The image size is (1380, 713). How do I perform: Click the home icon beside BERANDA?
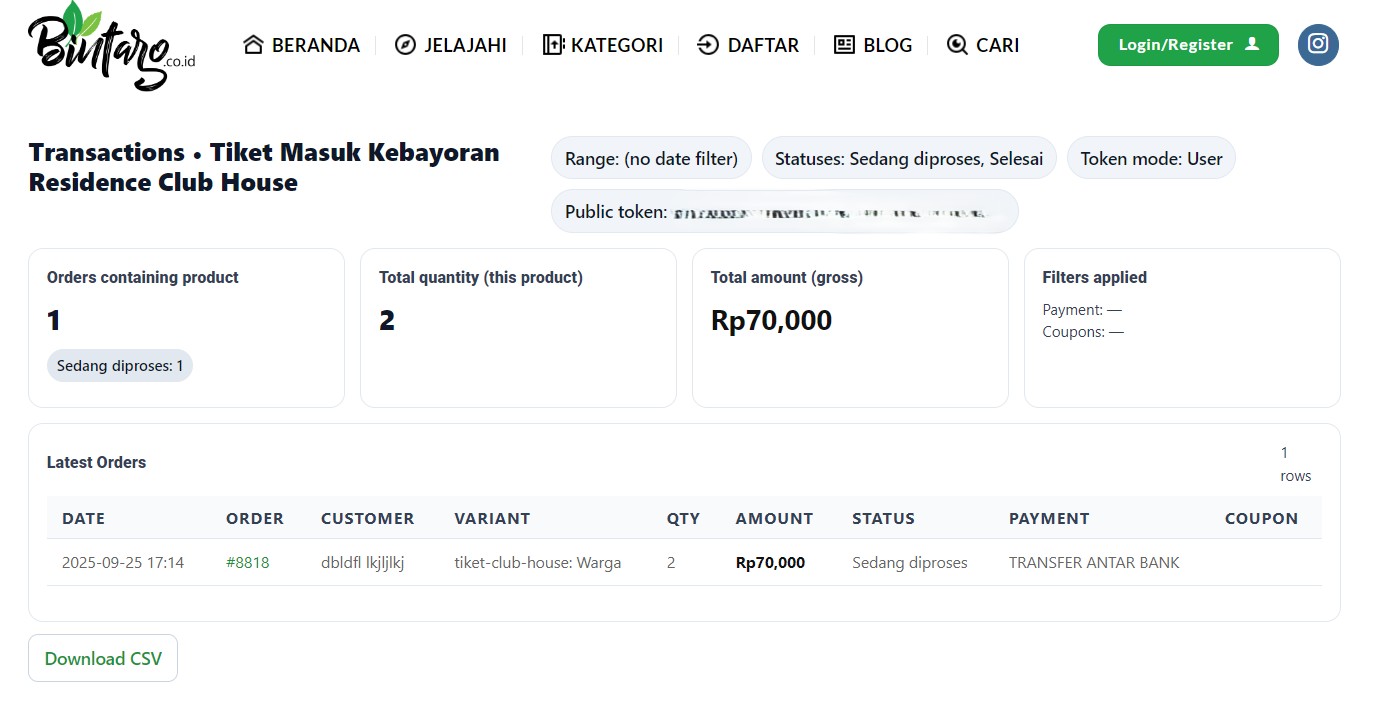tap(252, 44)
